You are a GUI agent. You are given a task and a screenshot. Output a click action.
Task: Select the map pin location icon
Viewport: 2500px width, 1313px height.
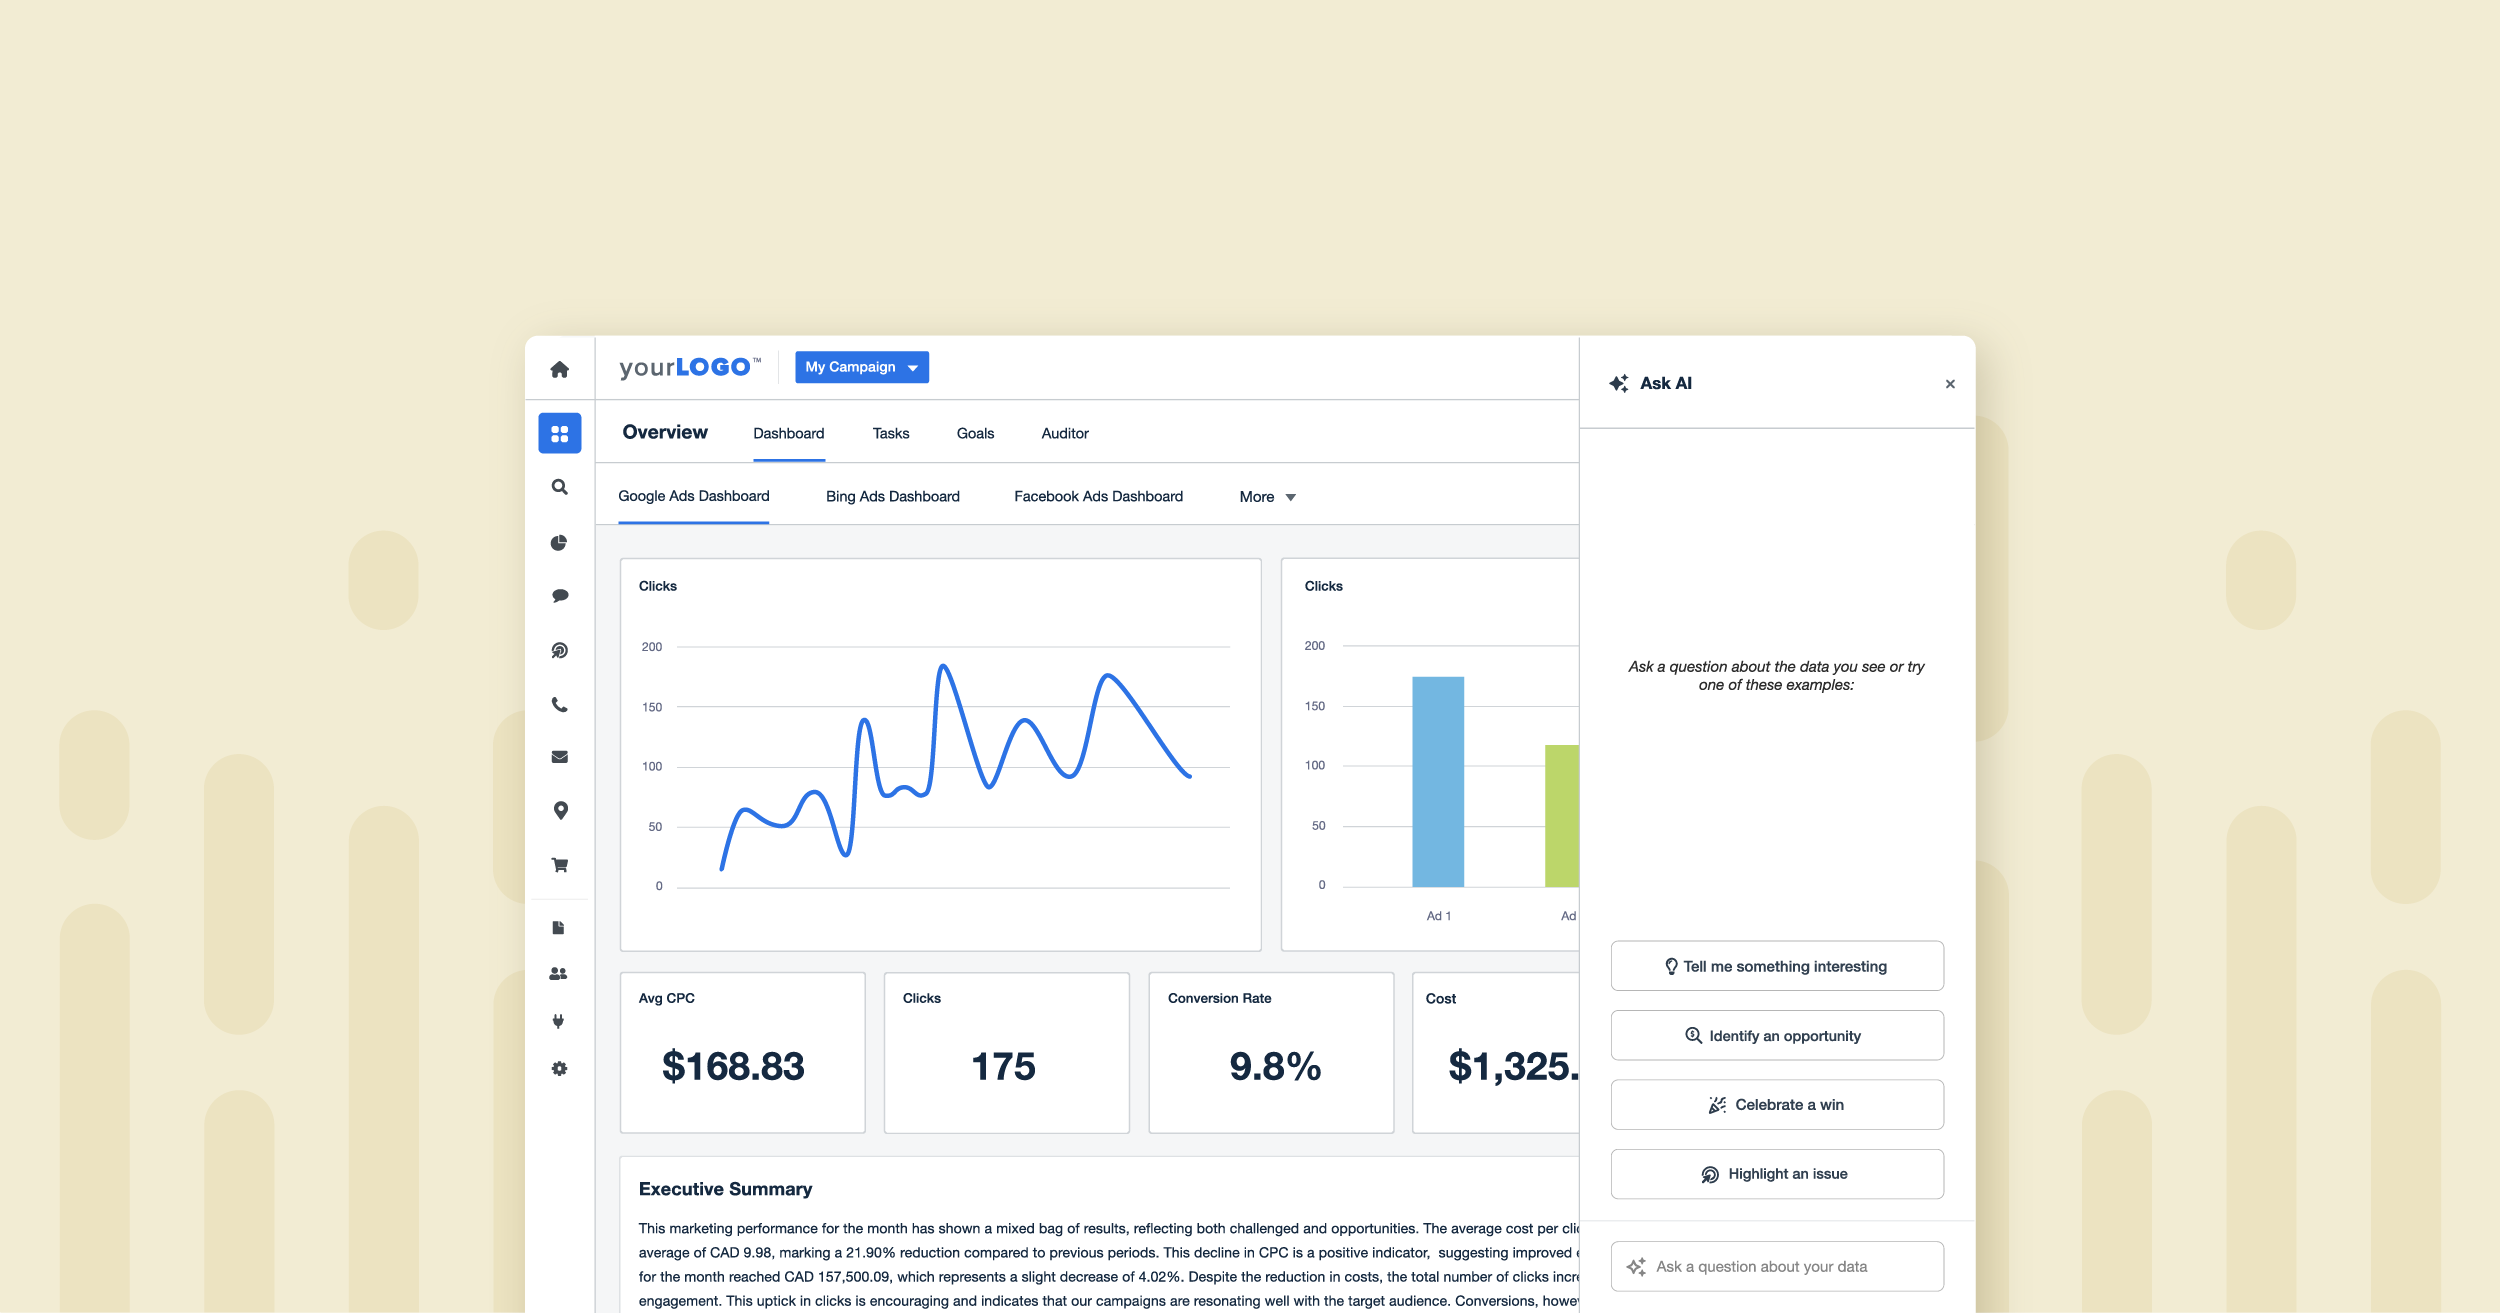click(x=560, y=810)
